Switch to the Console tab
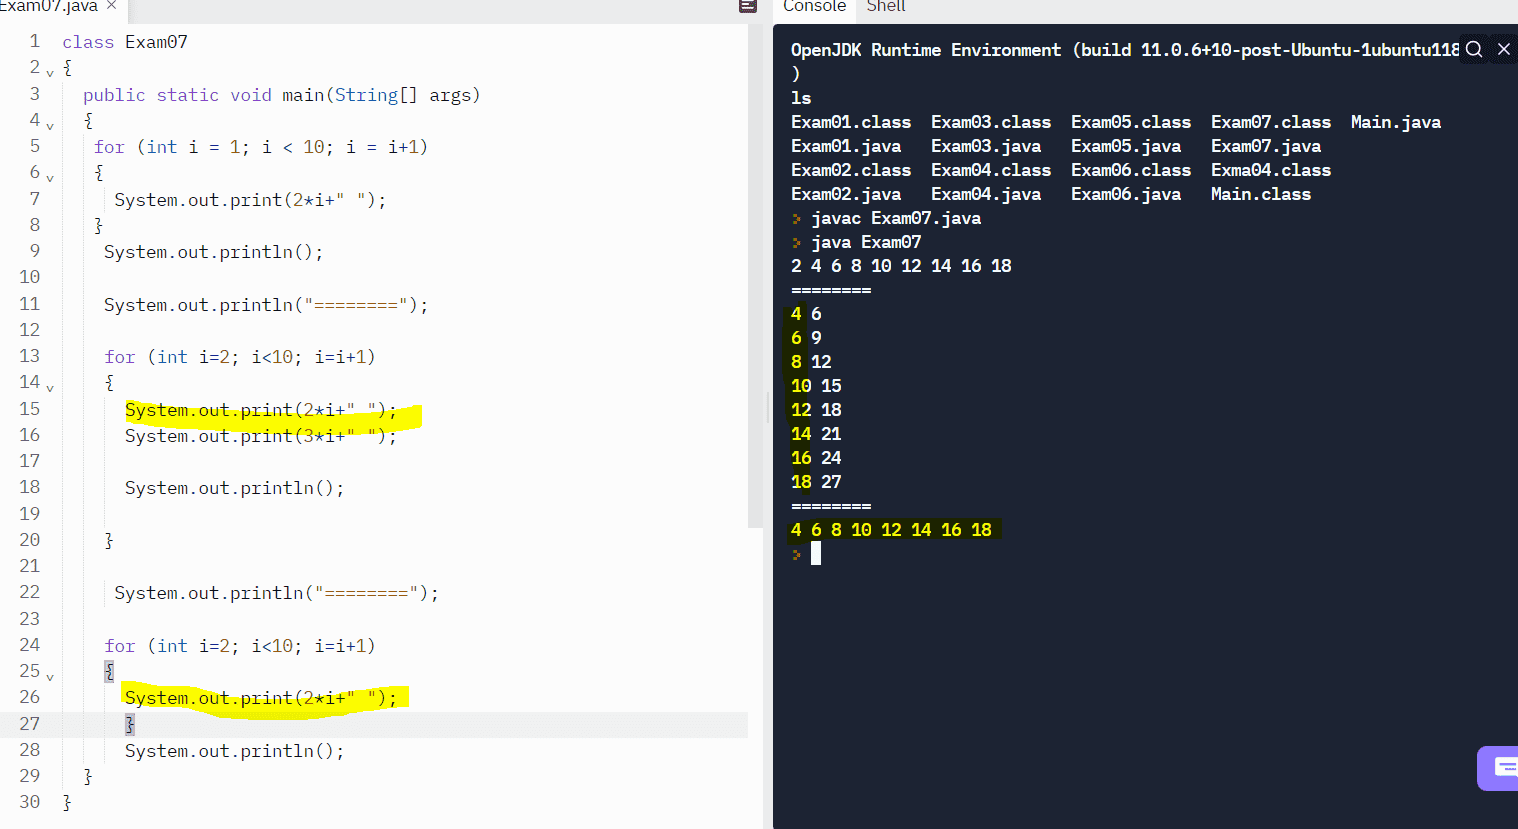The width and height of the screenshot is (1518, 829). click(814, 7)
